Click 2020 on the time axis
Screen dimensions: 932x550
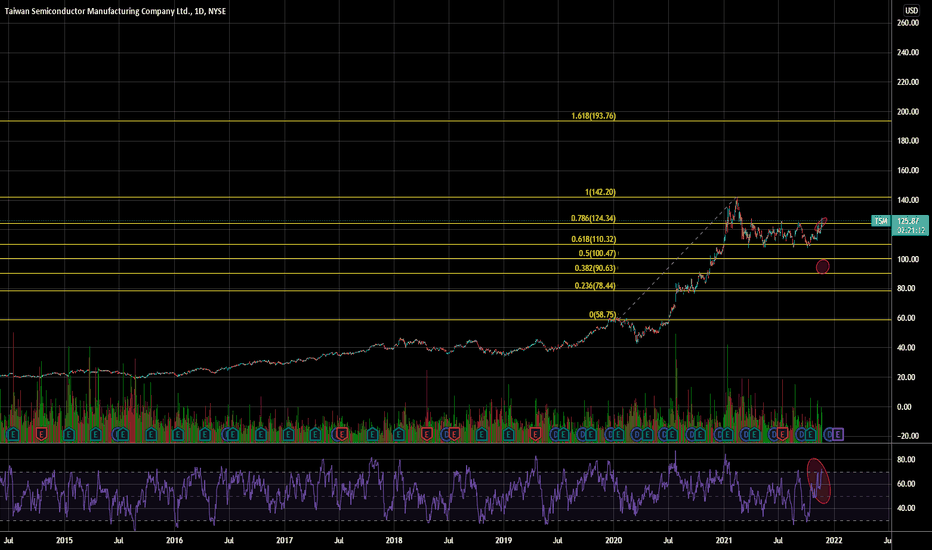click(613, 540)
